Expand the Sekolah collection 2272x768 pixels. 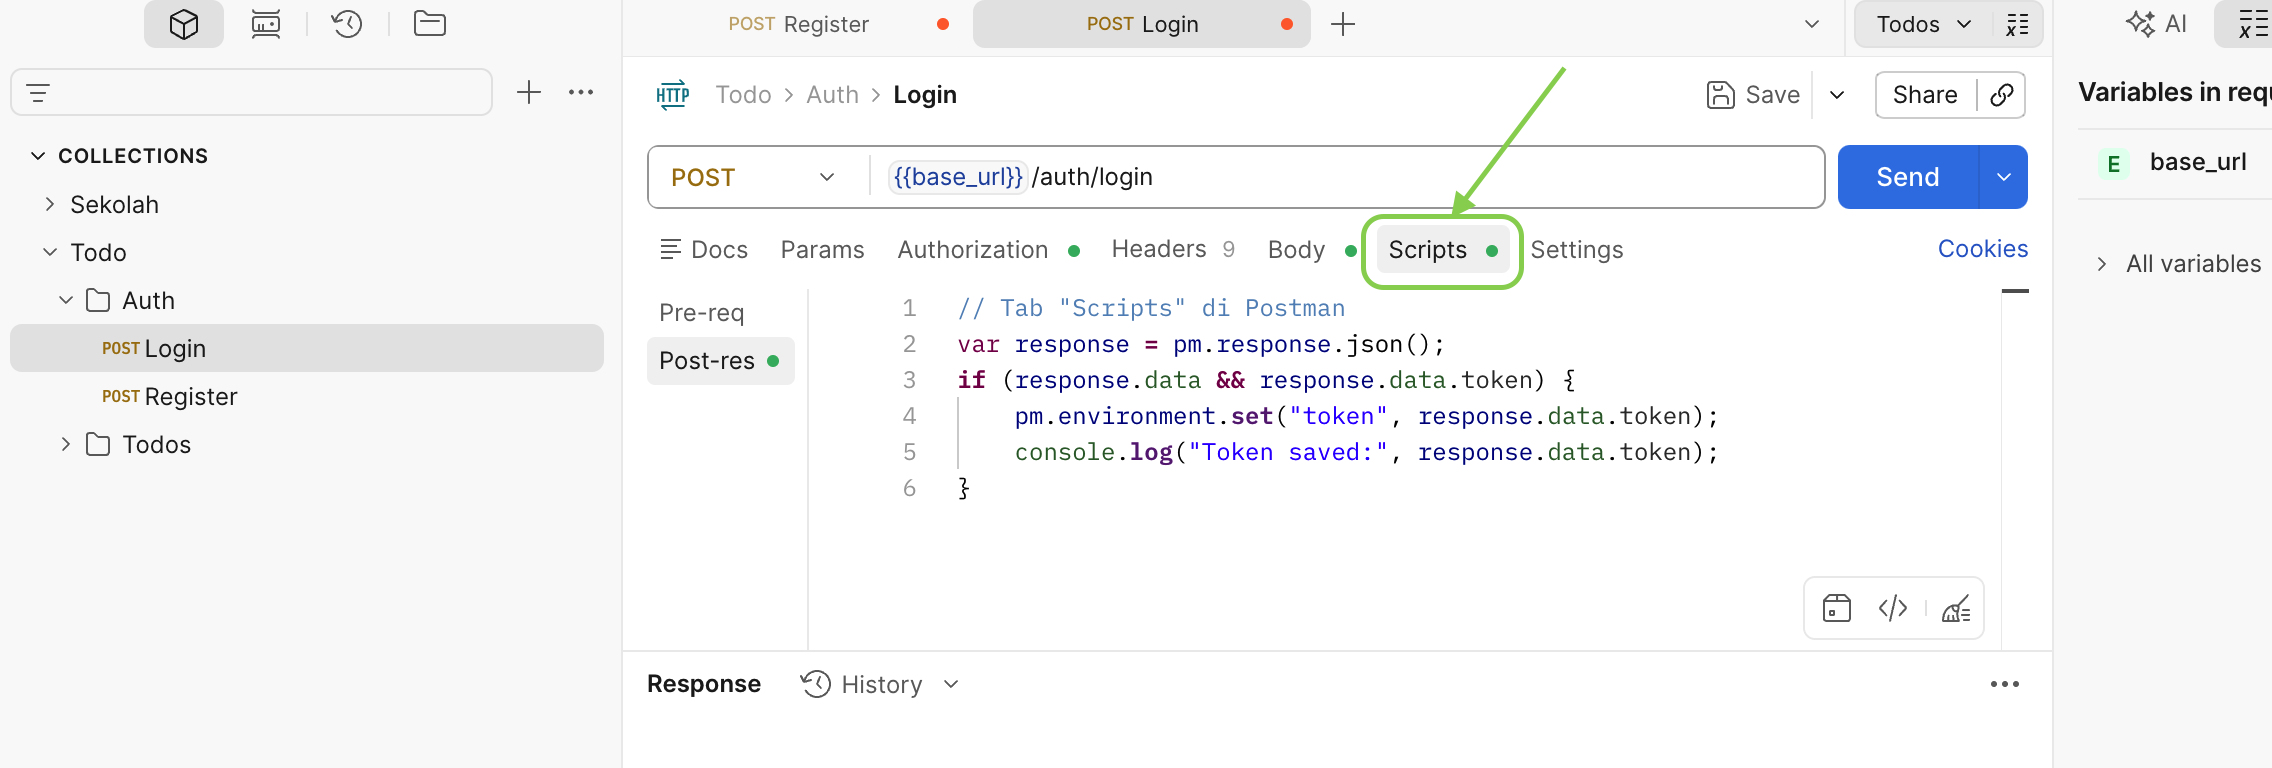click(x=50, y=204)
